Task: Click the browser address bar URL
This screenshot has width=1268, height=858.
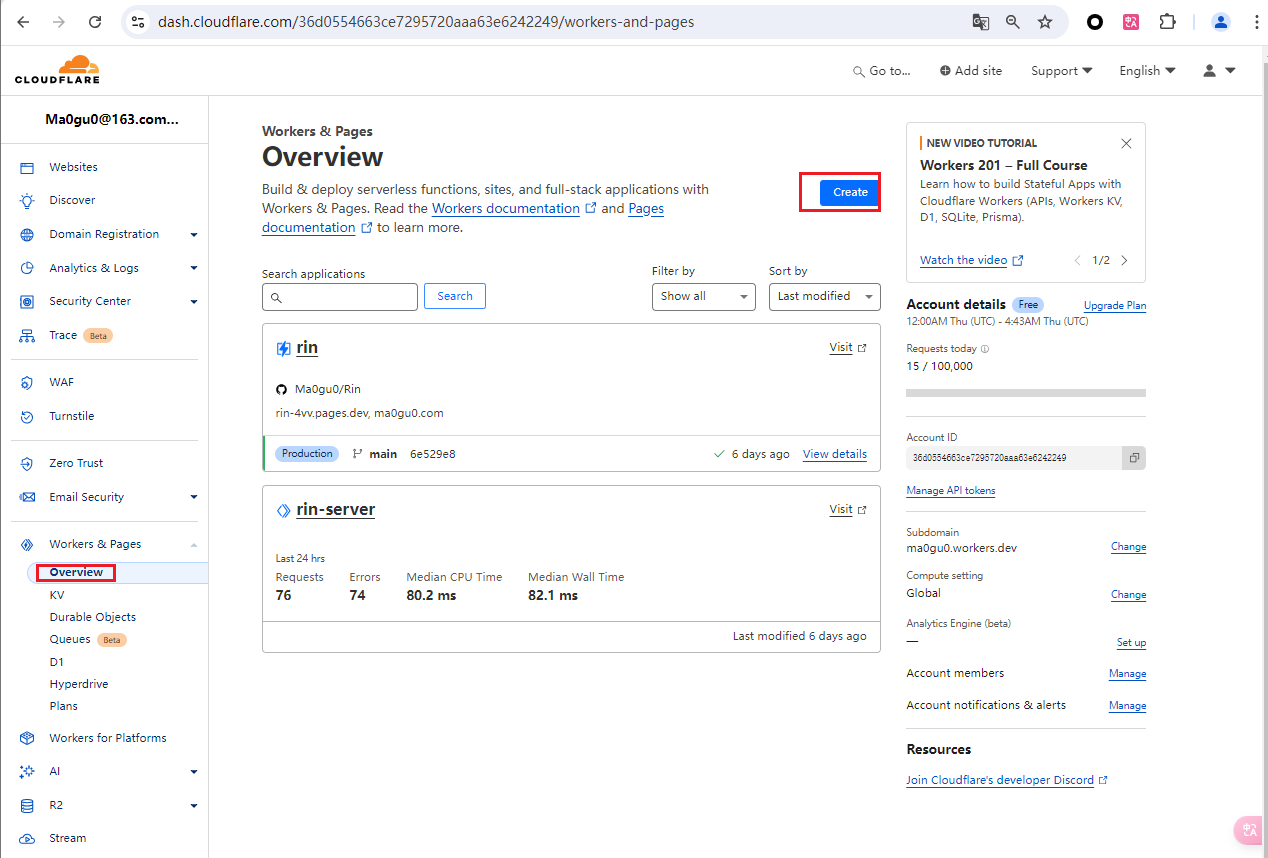Action: coord(426,22)
